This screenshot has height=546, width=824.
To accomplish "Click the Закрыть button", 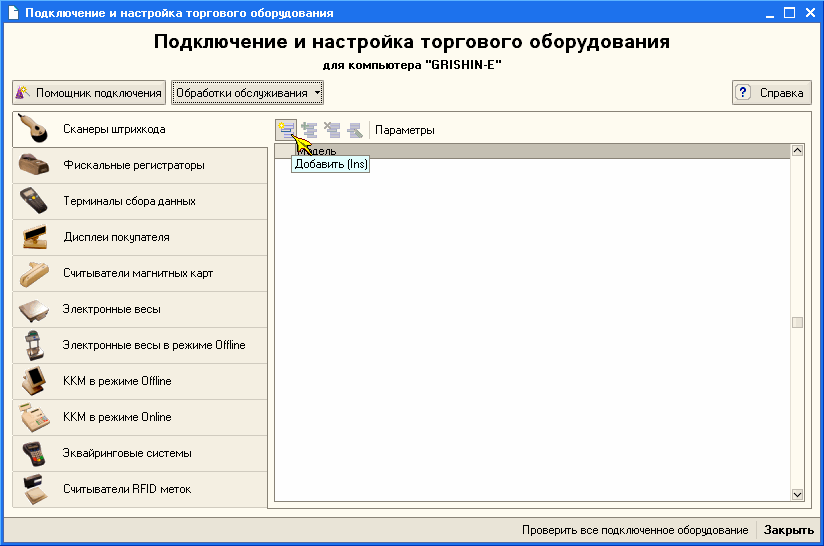I will tap(789, 530).
